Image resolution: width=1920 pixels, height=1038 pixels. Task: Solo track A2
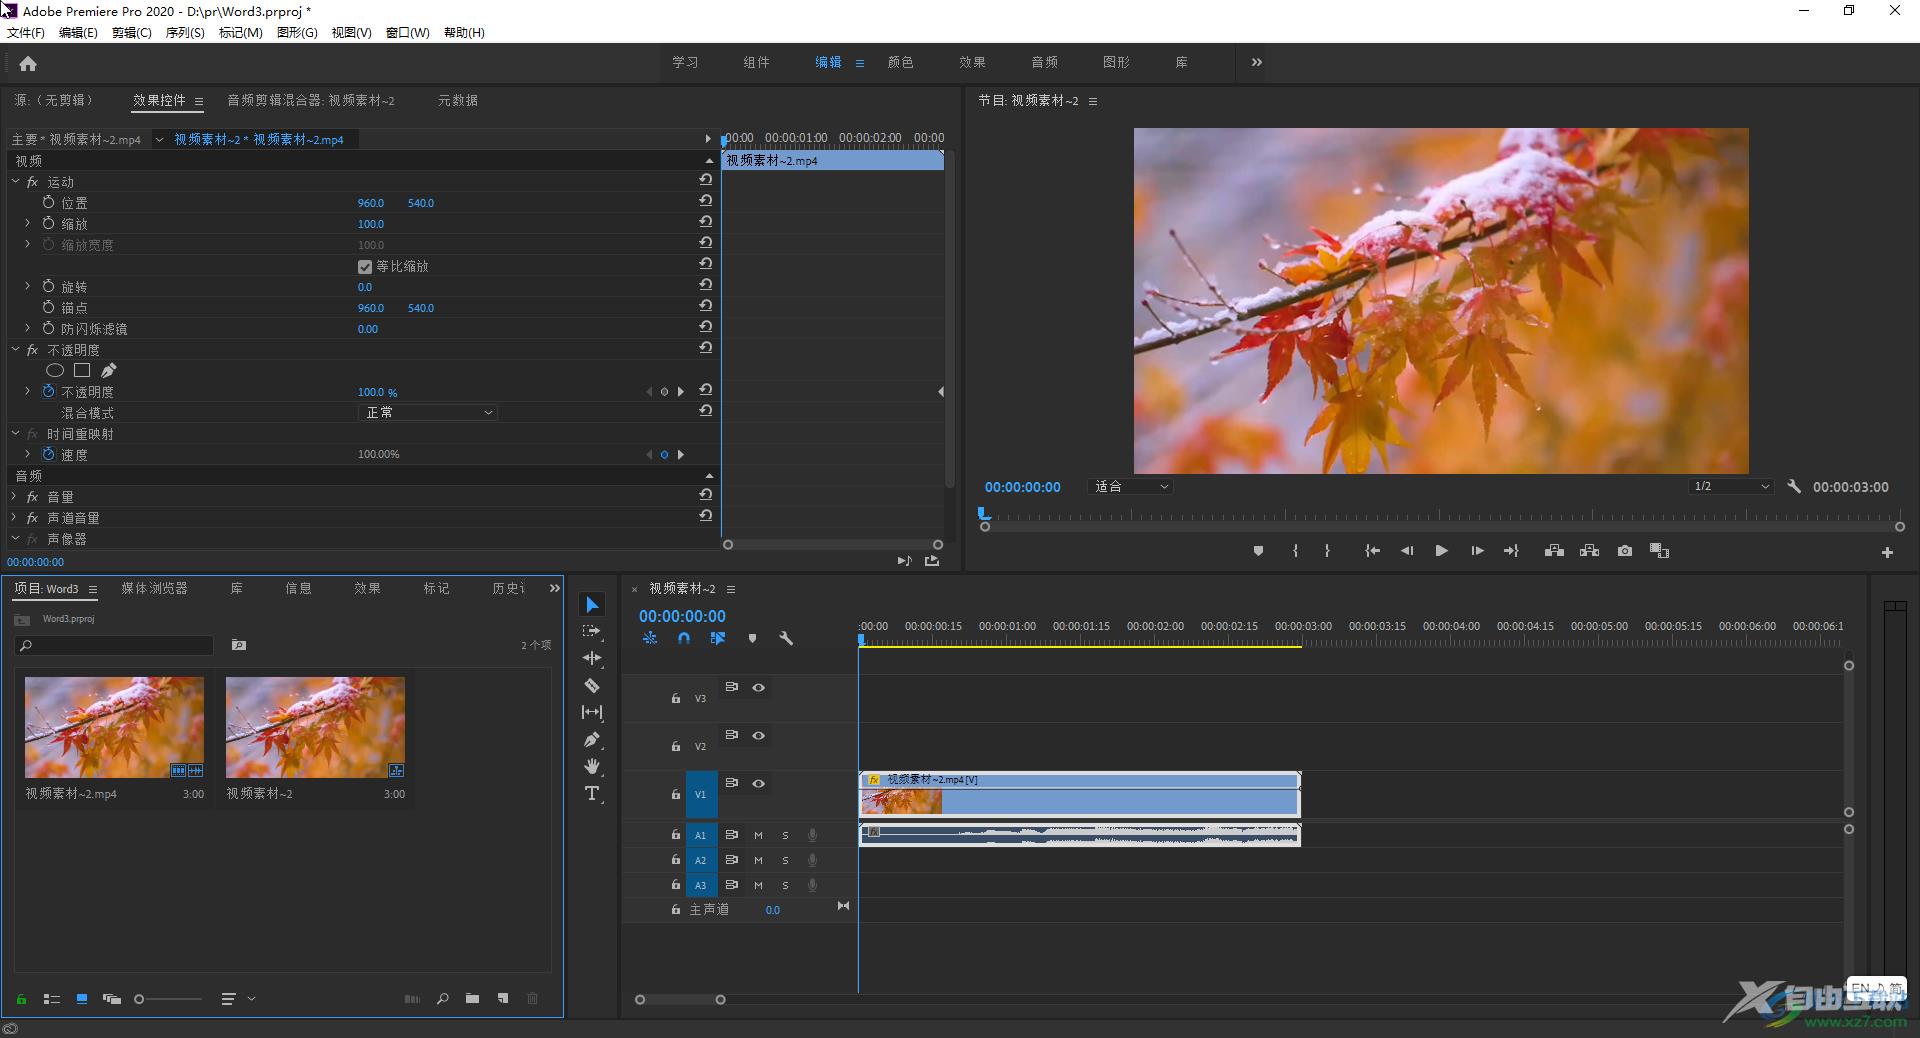click(785, 860)
